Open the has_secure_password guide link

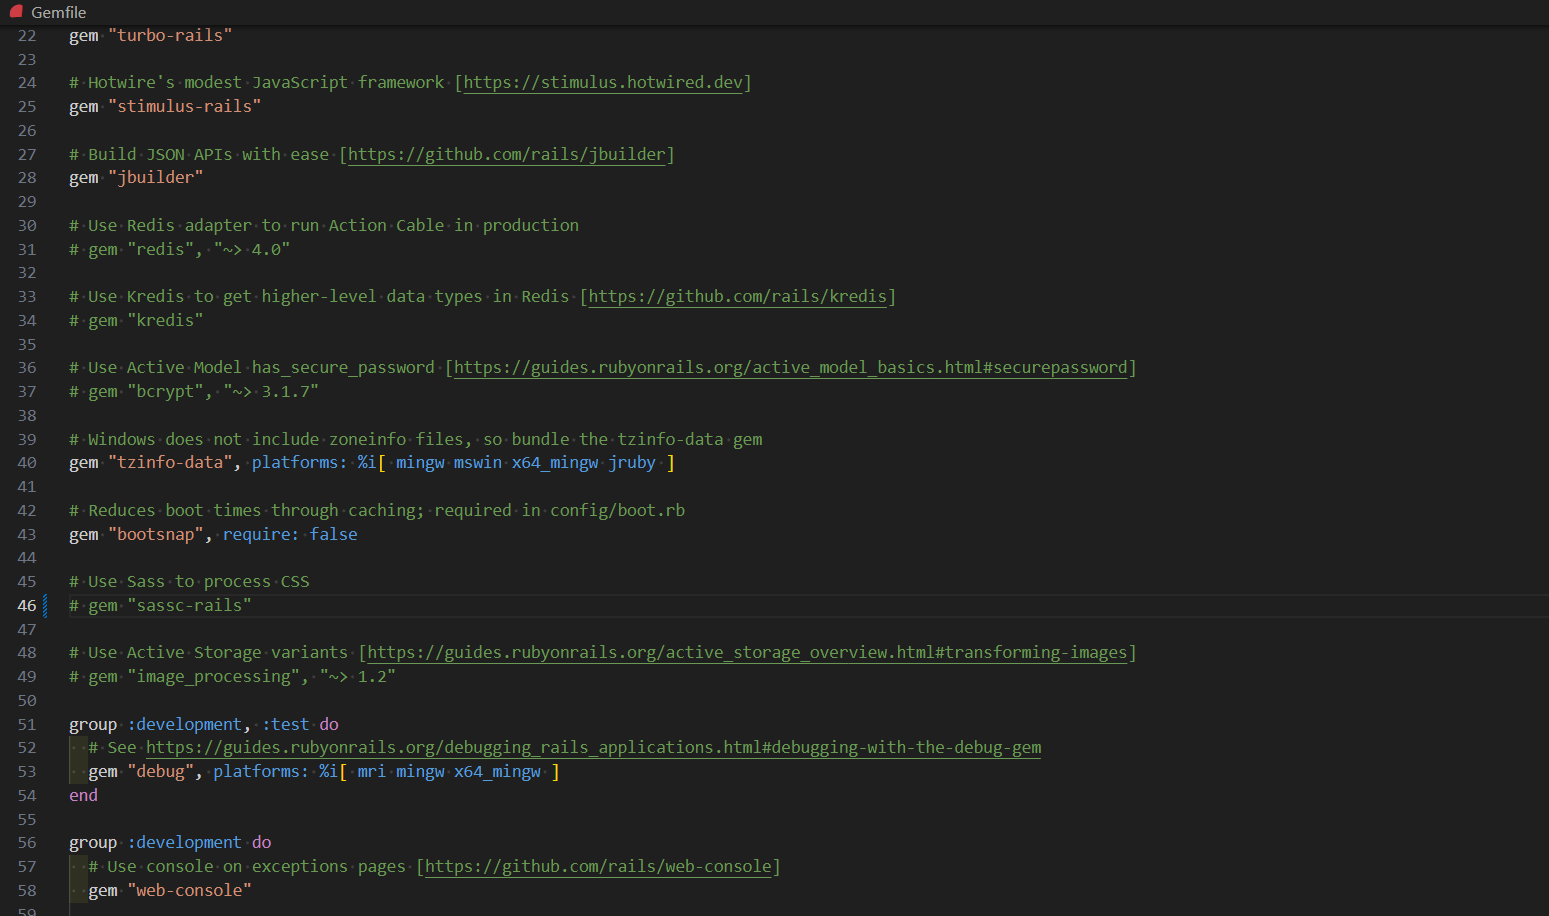coord(789,367)
